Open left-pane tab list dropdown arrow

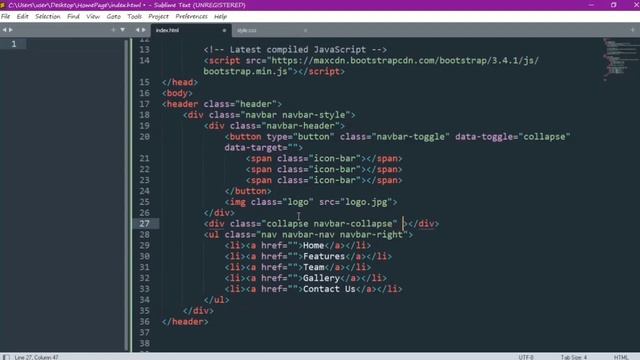point(122,30)
